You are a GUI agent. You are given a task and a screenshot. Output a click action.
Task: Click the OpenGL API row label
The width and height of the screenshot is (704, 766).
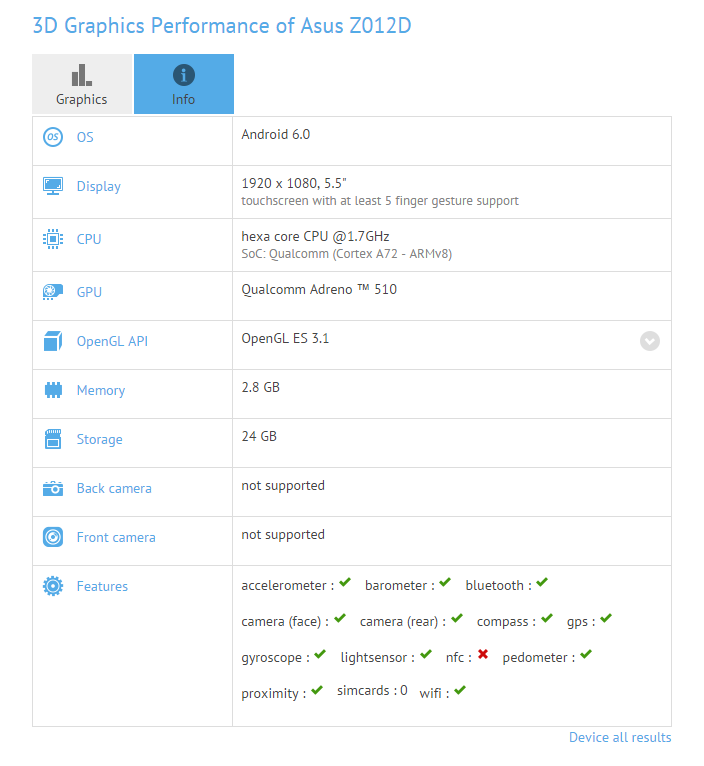[x=112, y=341]
